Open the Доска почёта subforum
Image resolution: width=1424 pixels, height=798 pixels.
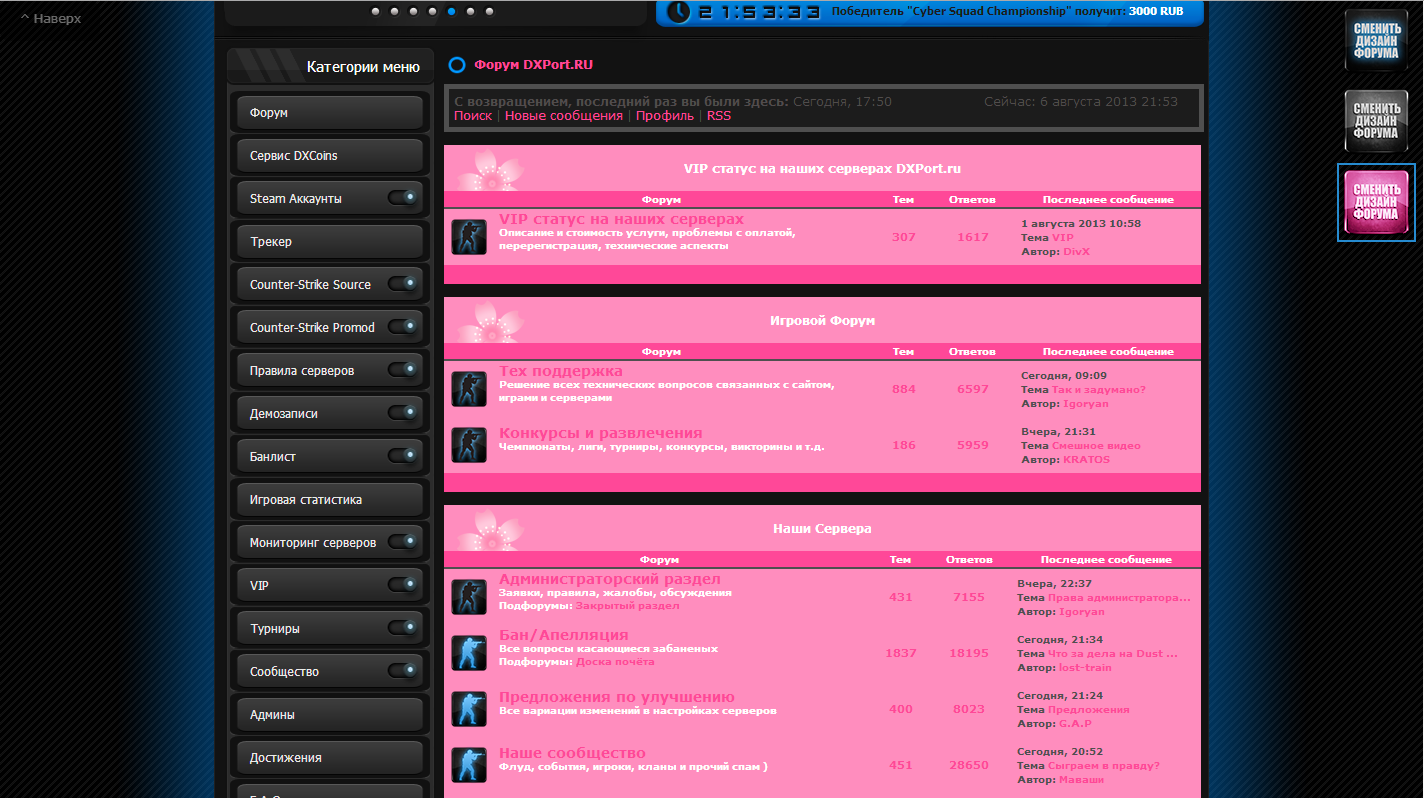pyautogui.click(x=616, y=662)
